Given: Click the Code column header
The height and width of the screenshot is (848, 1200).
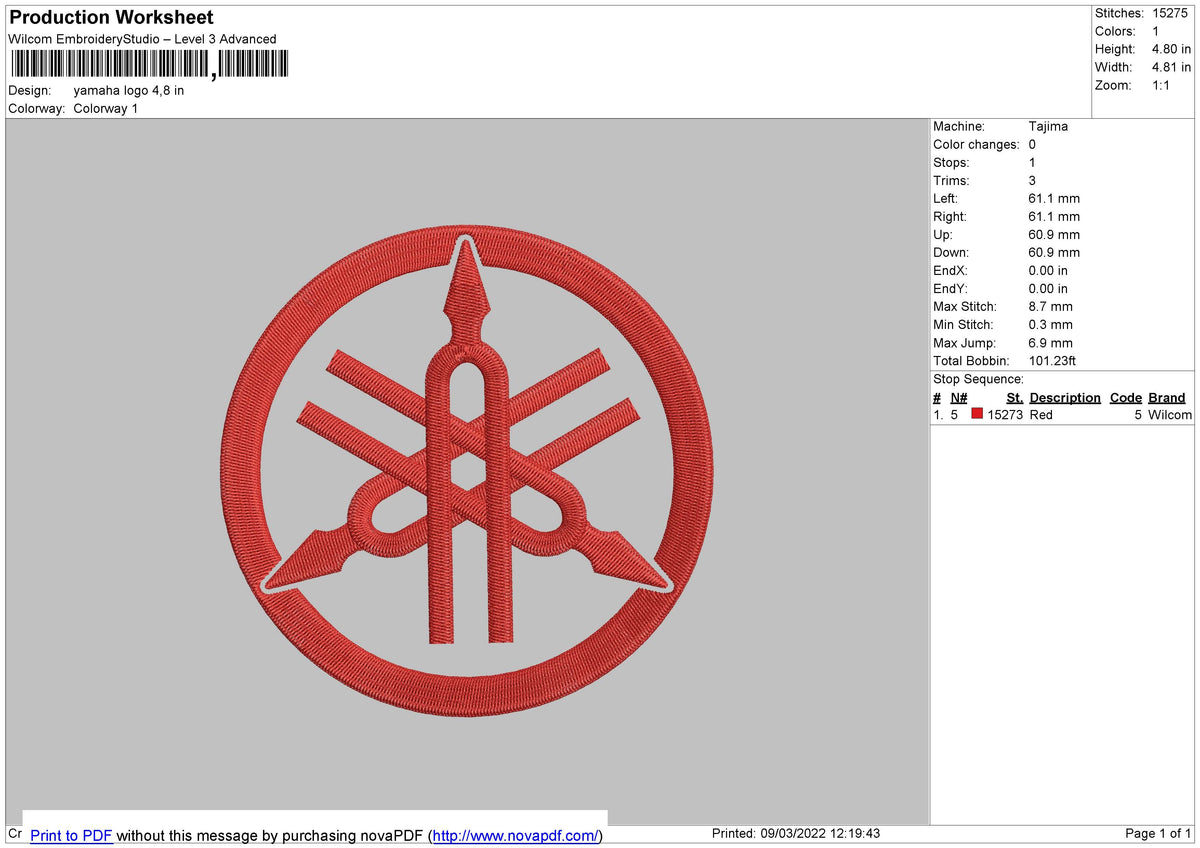Looking at the screenshot, I should click(1125, 397).
